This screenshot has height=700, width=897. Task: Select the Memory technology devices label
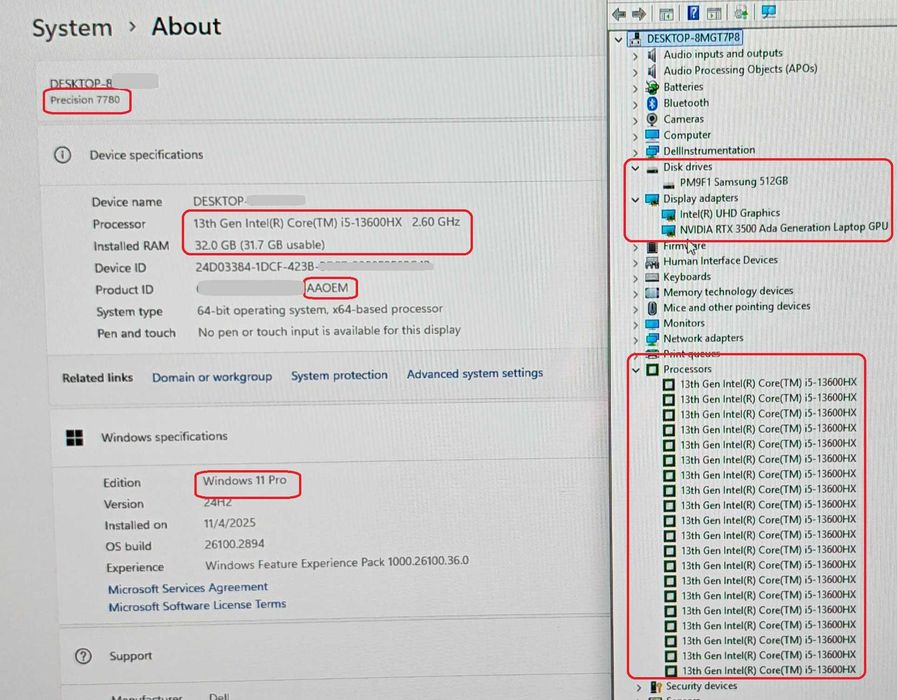(x=728, y=292)
